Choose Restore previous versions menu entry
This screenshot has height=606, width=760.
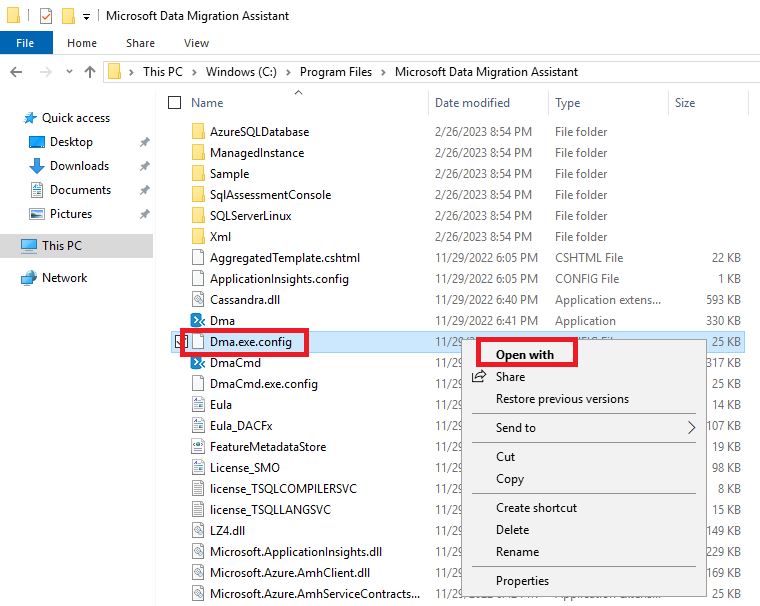[562, 399]
